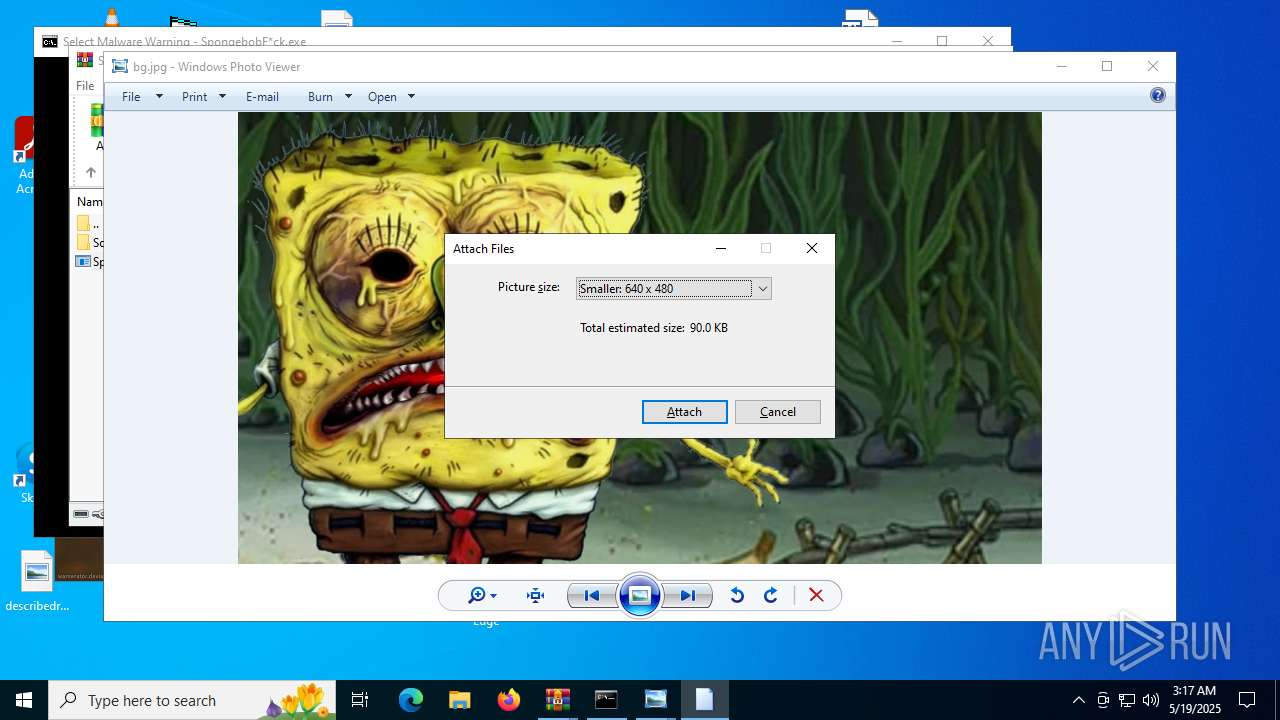Open the Picture size combo box
This screenshot has height=720, width=1280.
[x=674, y=289]
